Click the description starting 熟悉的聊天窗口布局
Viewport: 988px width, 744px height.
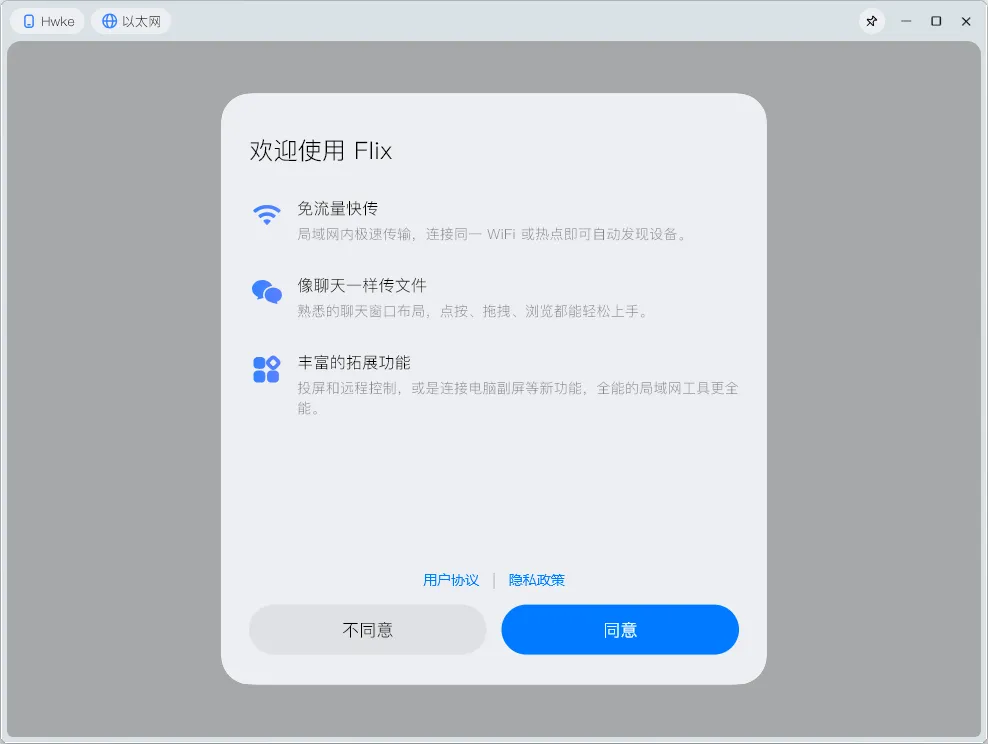click(x=473, y=311)
